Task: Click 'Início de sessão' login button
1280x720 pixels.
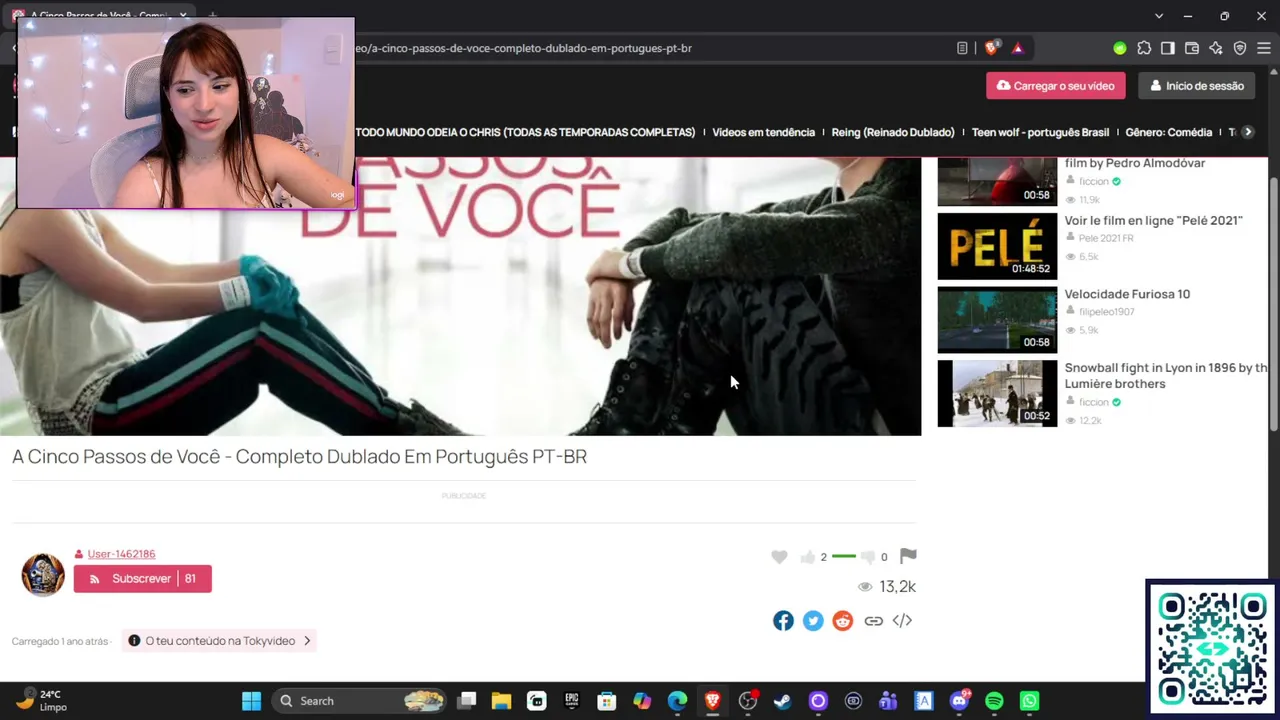Action: 1197,86
